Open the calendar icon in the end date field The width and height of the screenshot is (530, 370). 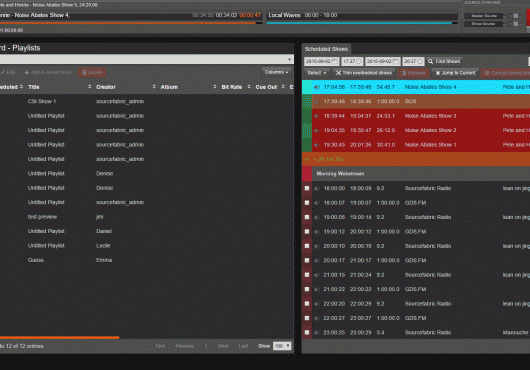[x=395, y=61]
